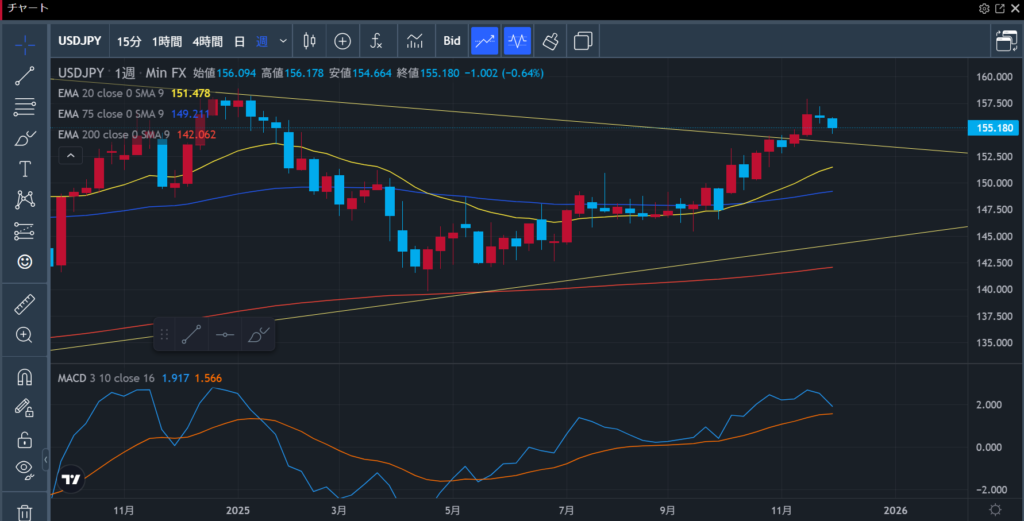Collapse the indicator legend chevron
1024x521 pixels.
[70, 155]
